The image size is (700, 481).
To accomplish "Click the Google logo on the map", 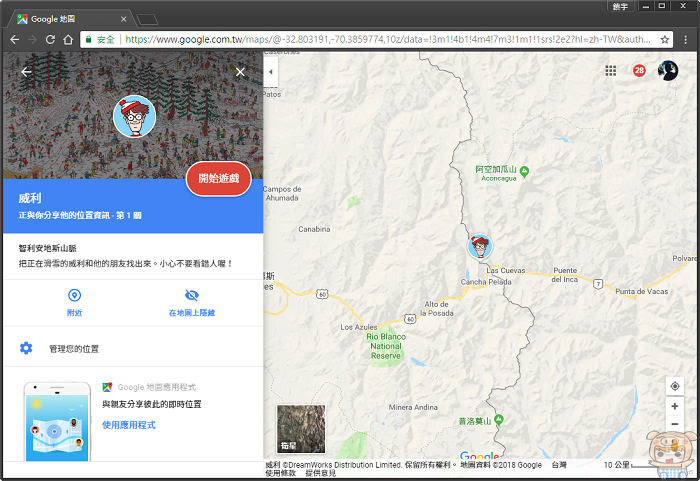I will click(479, 456).
